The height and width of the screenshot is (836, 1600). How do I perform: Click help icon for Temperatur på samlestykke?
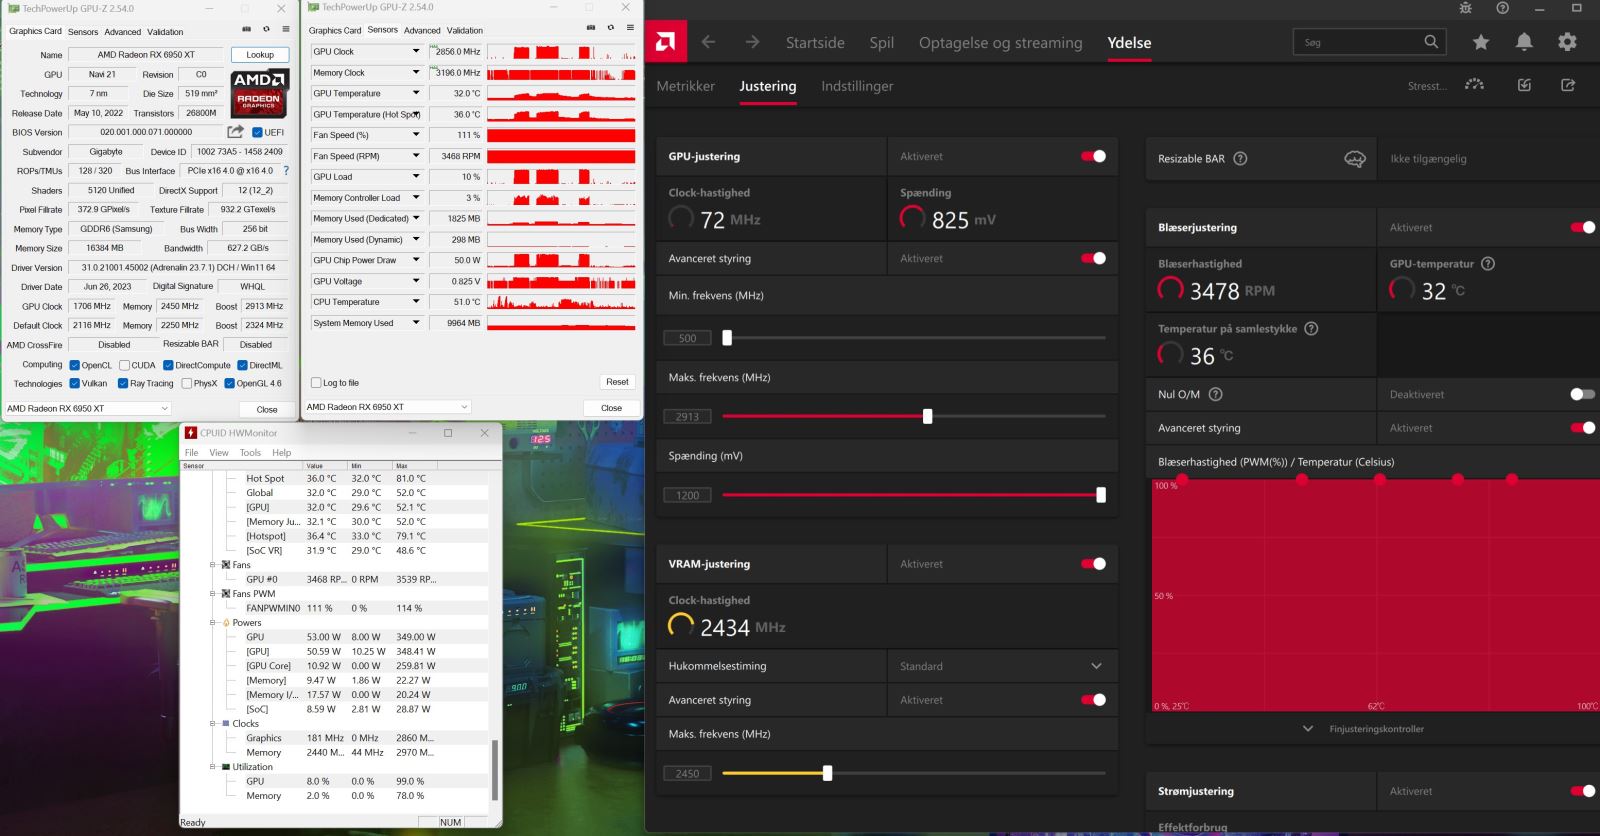coord(1311,329)
